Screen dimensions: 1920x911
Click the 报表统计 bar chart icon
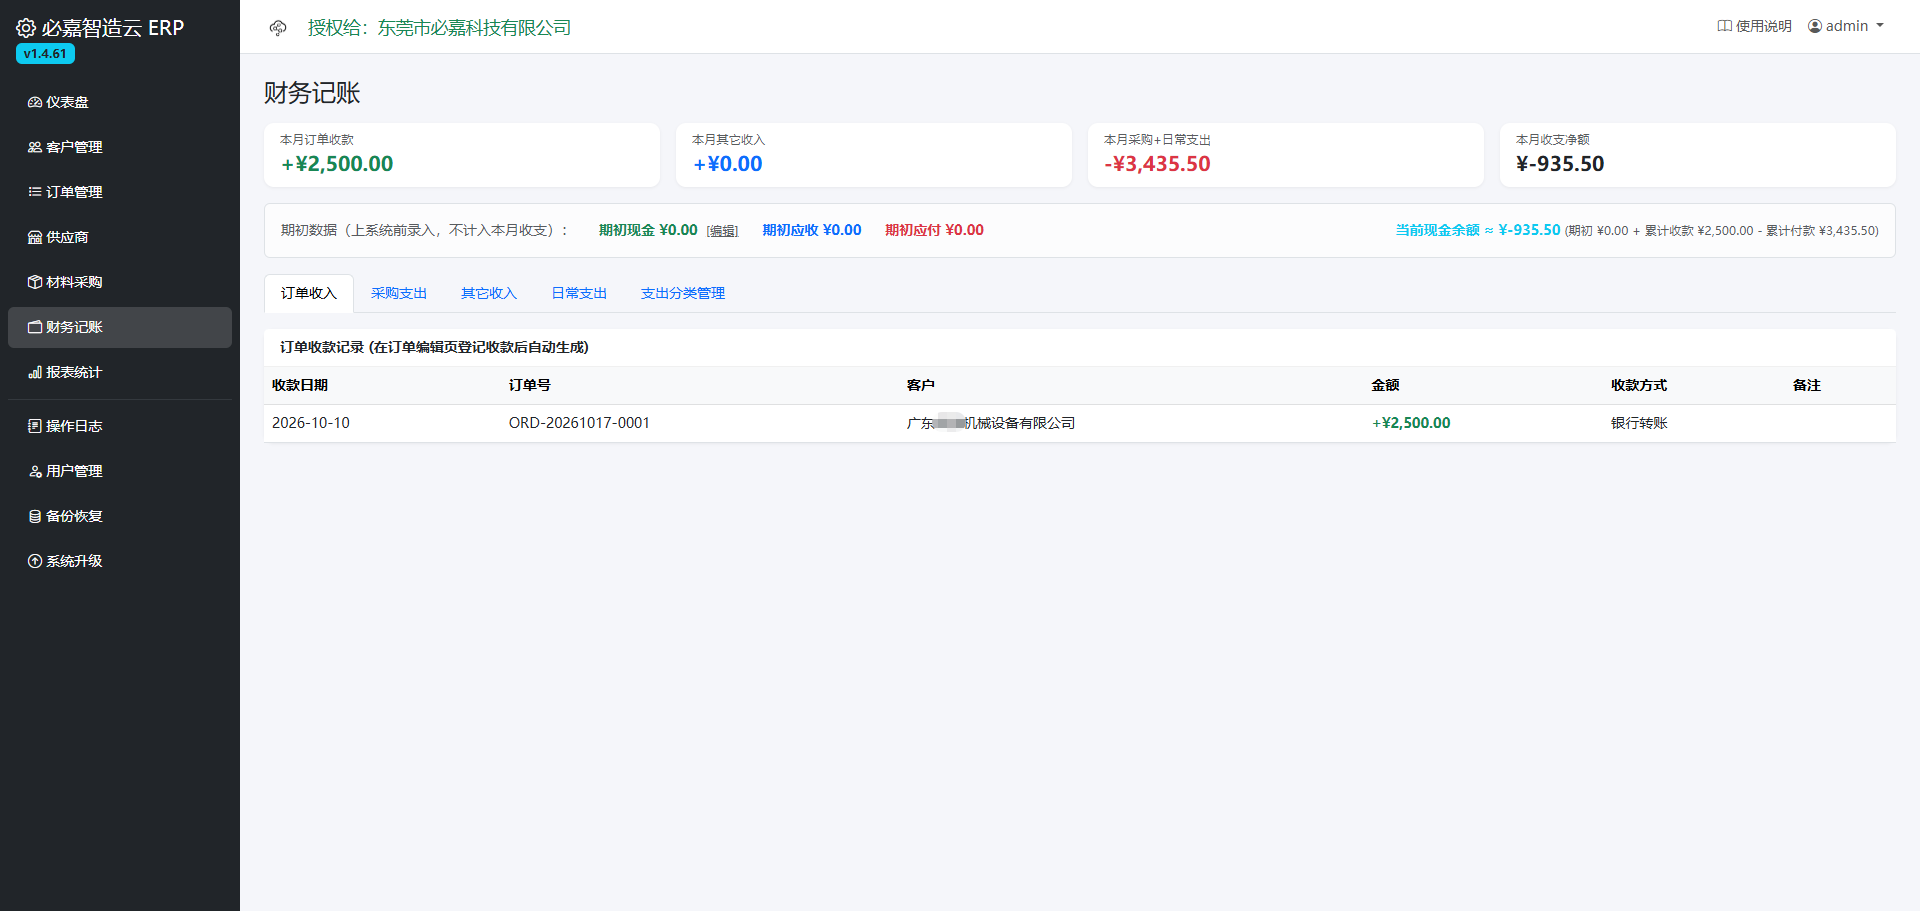pos(35,373)
